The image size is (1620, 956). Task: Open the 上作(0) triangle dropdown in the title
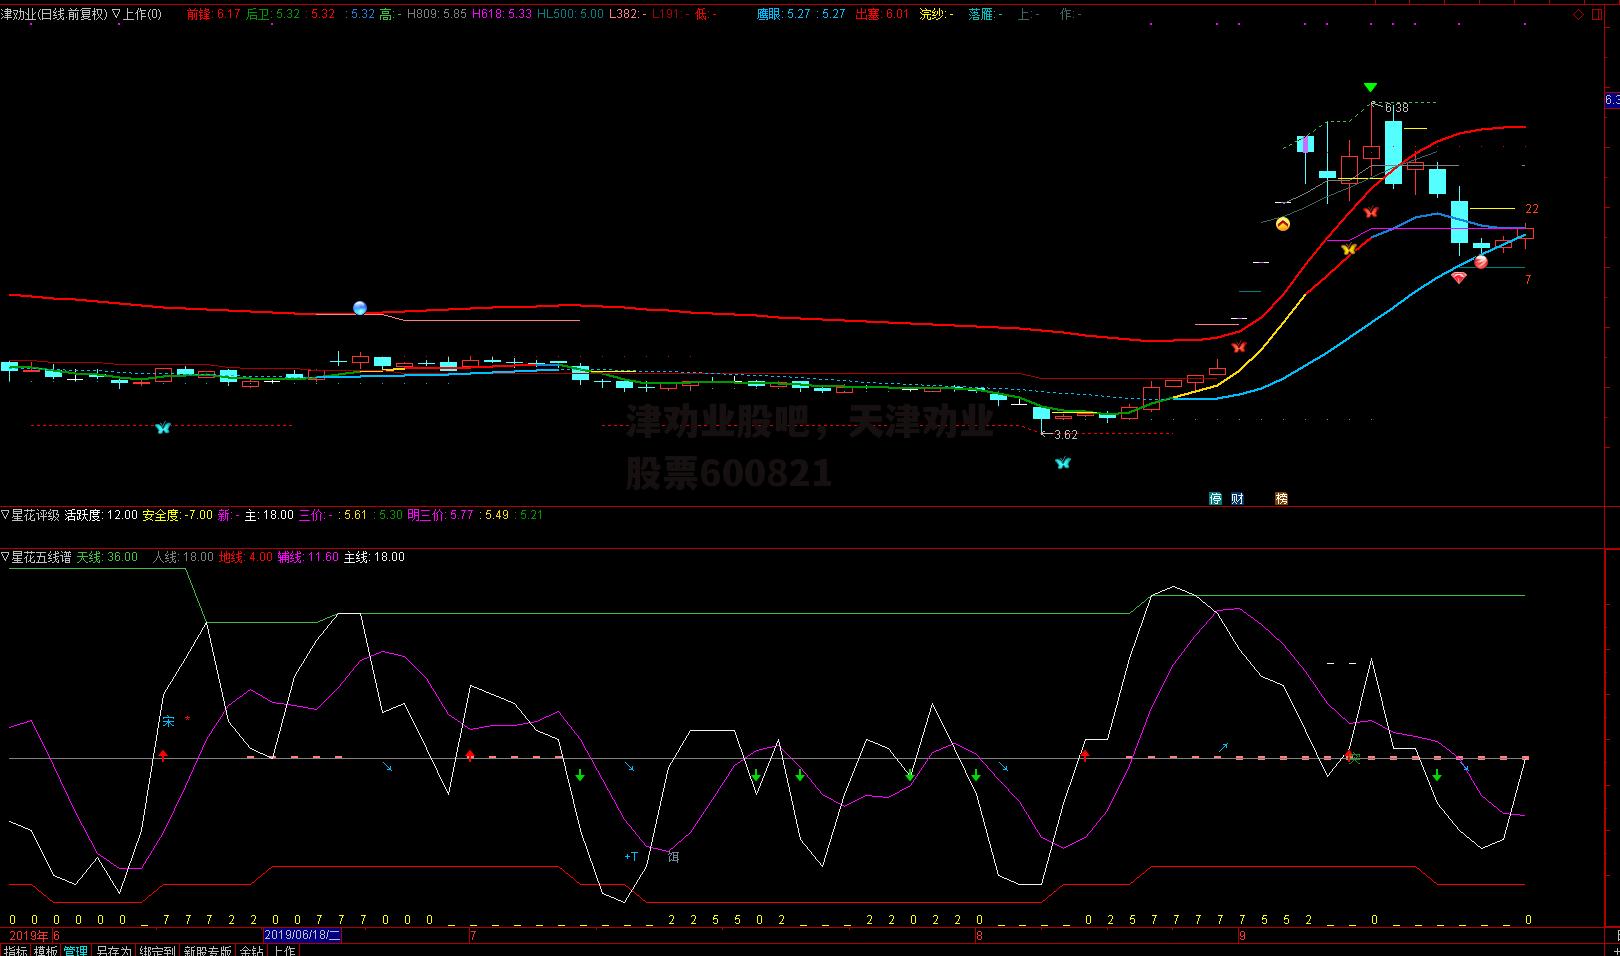coord(116,14)
